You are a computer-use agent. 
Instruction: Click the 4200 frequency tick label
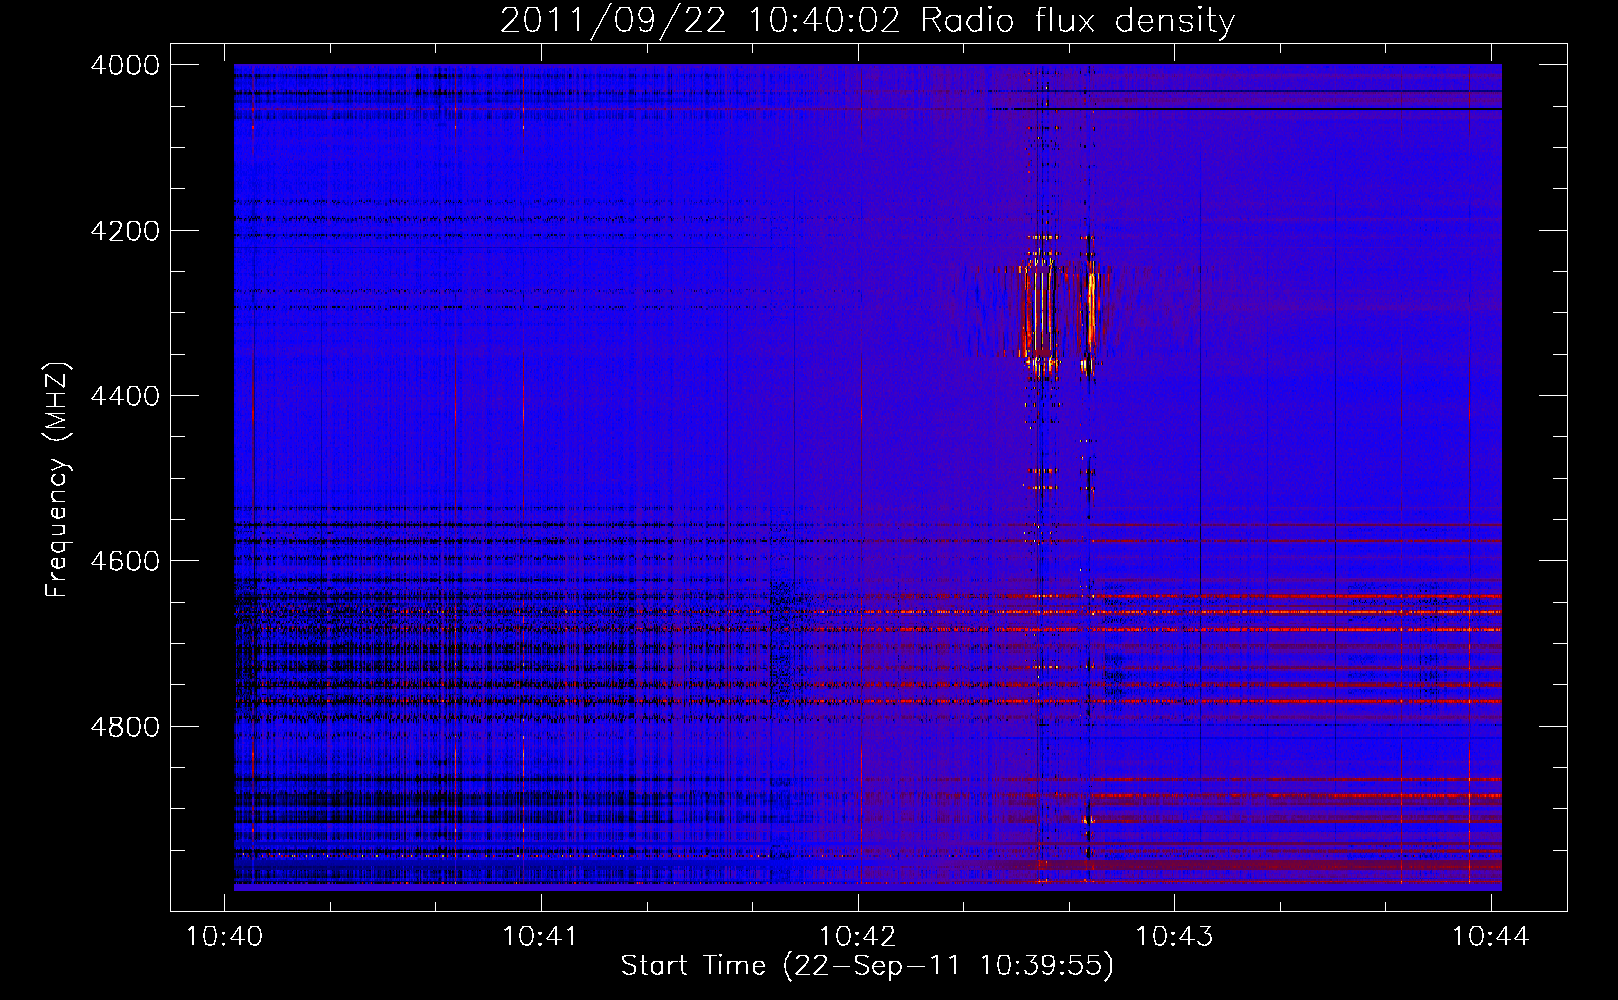tap(125, 231)
